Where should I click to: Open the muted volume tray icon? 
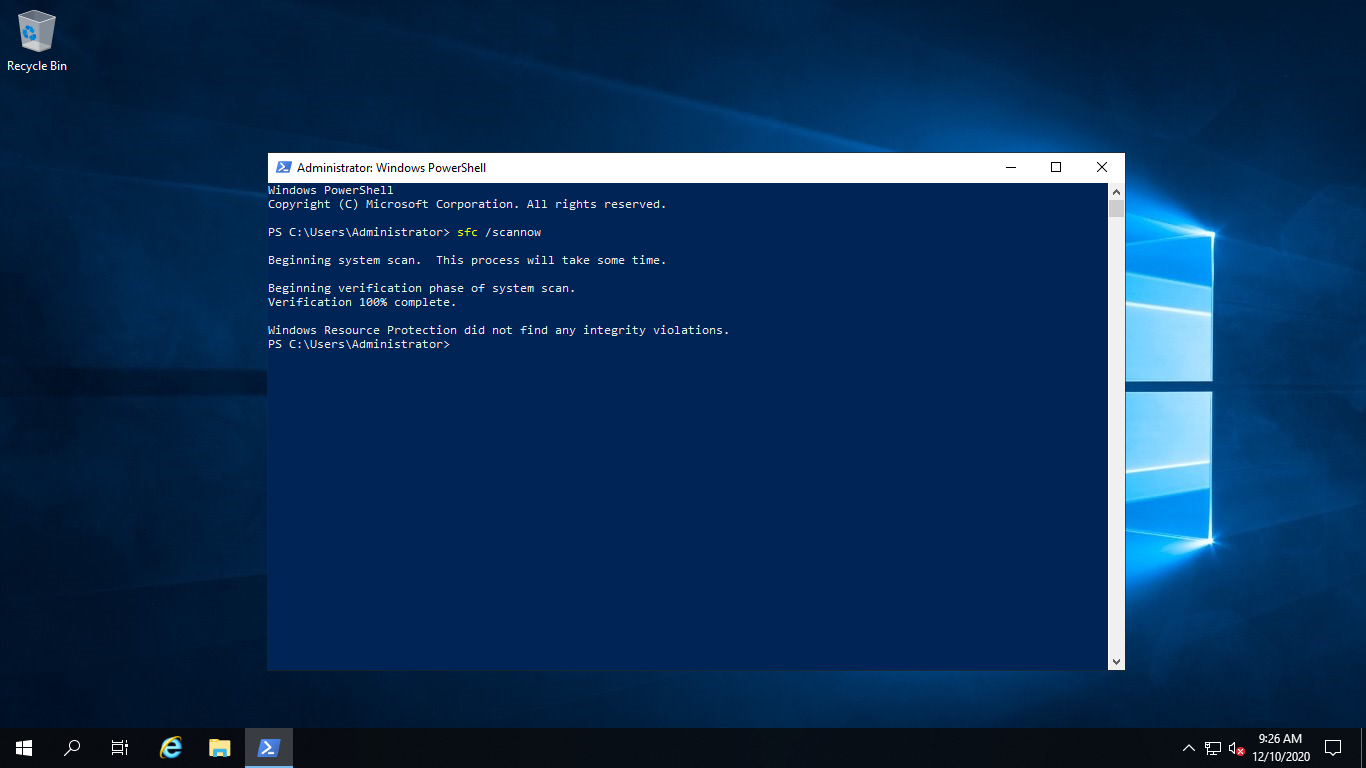pos(1236,747)
